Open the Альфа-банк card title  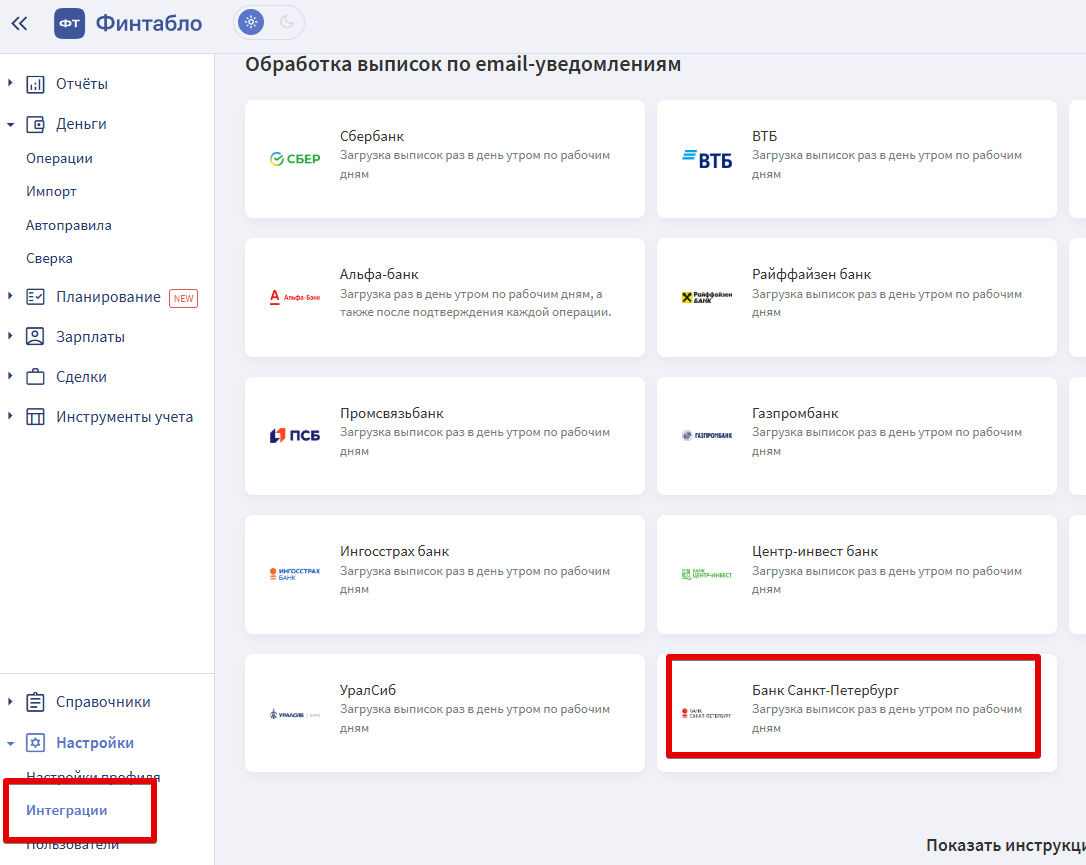379,275
